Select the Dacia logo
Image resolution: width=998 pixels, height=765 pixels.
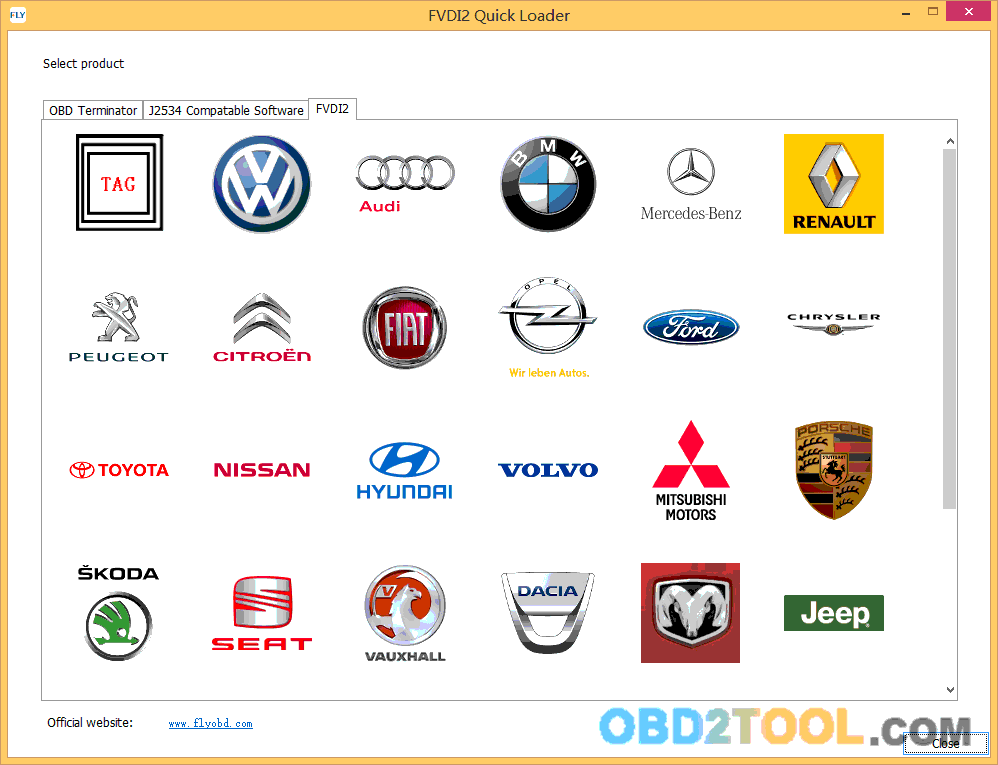point(548,613)
